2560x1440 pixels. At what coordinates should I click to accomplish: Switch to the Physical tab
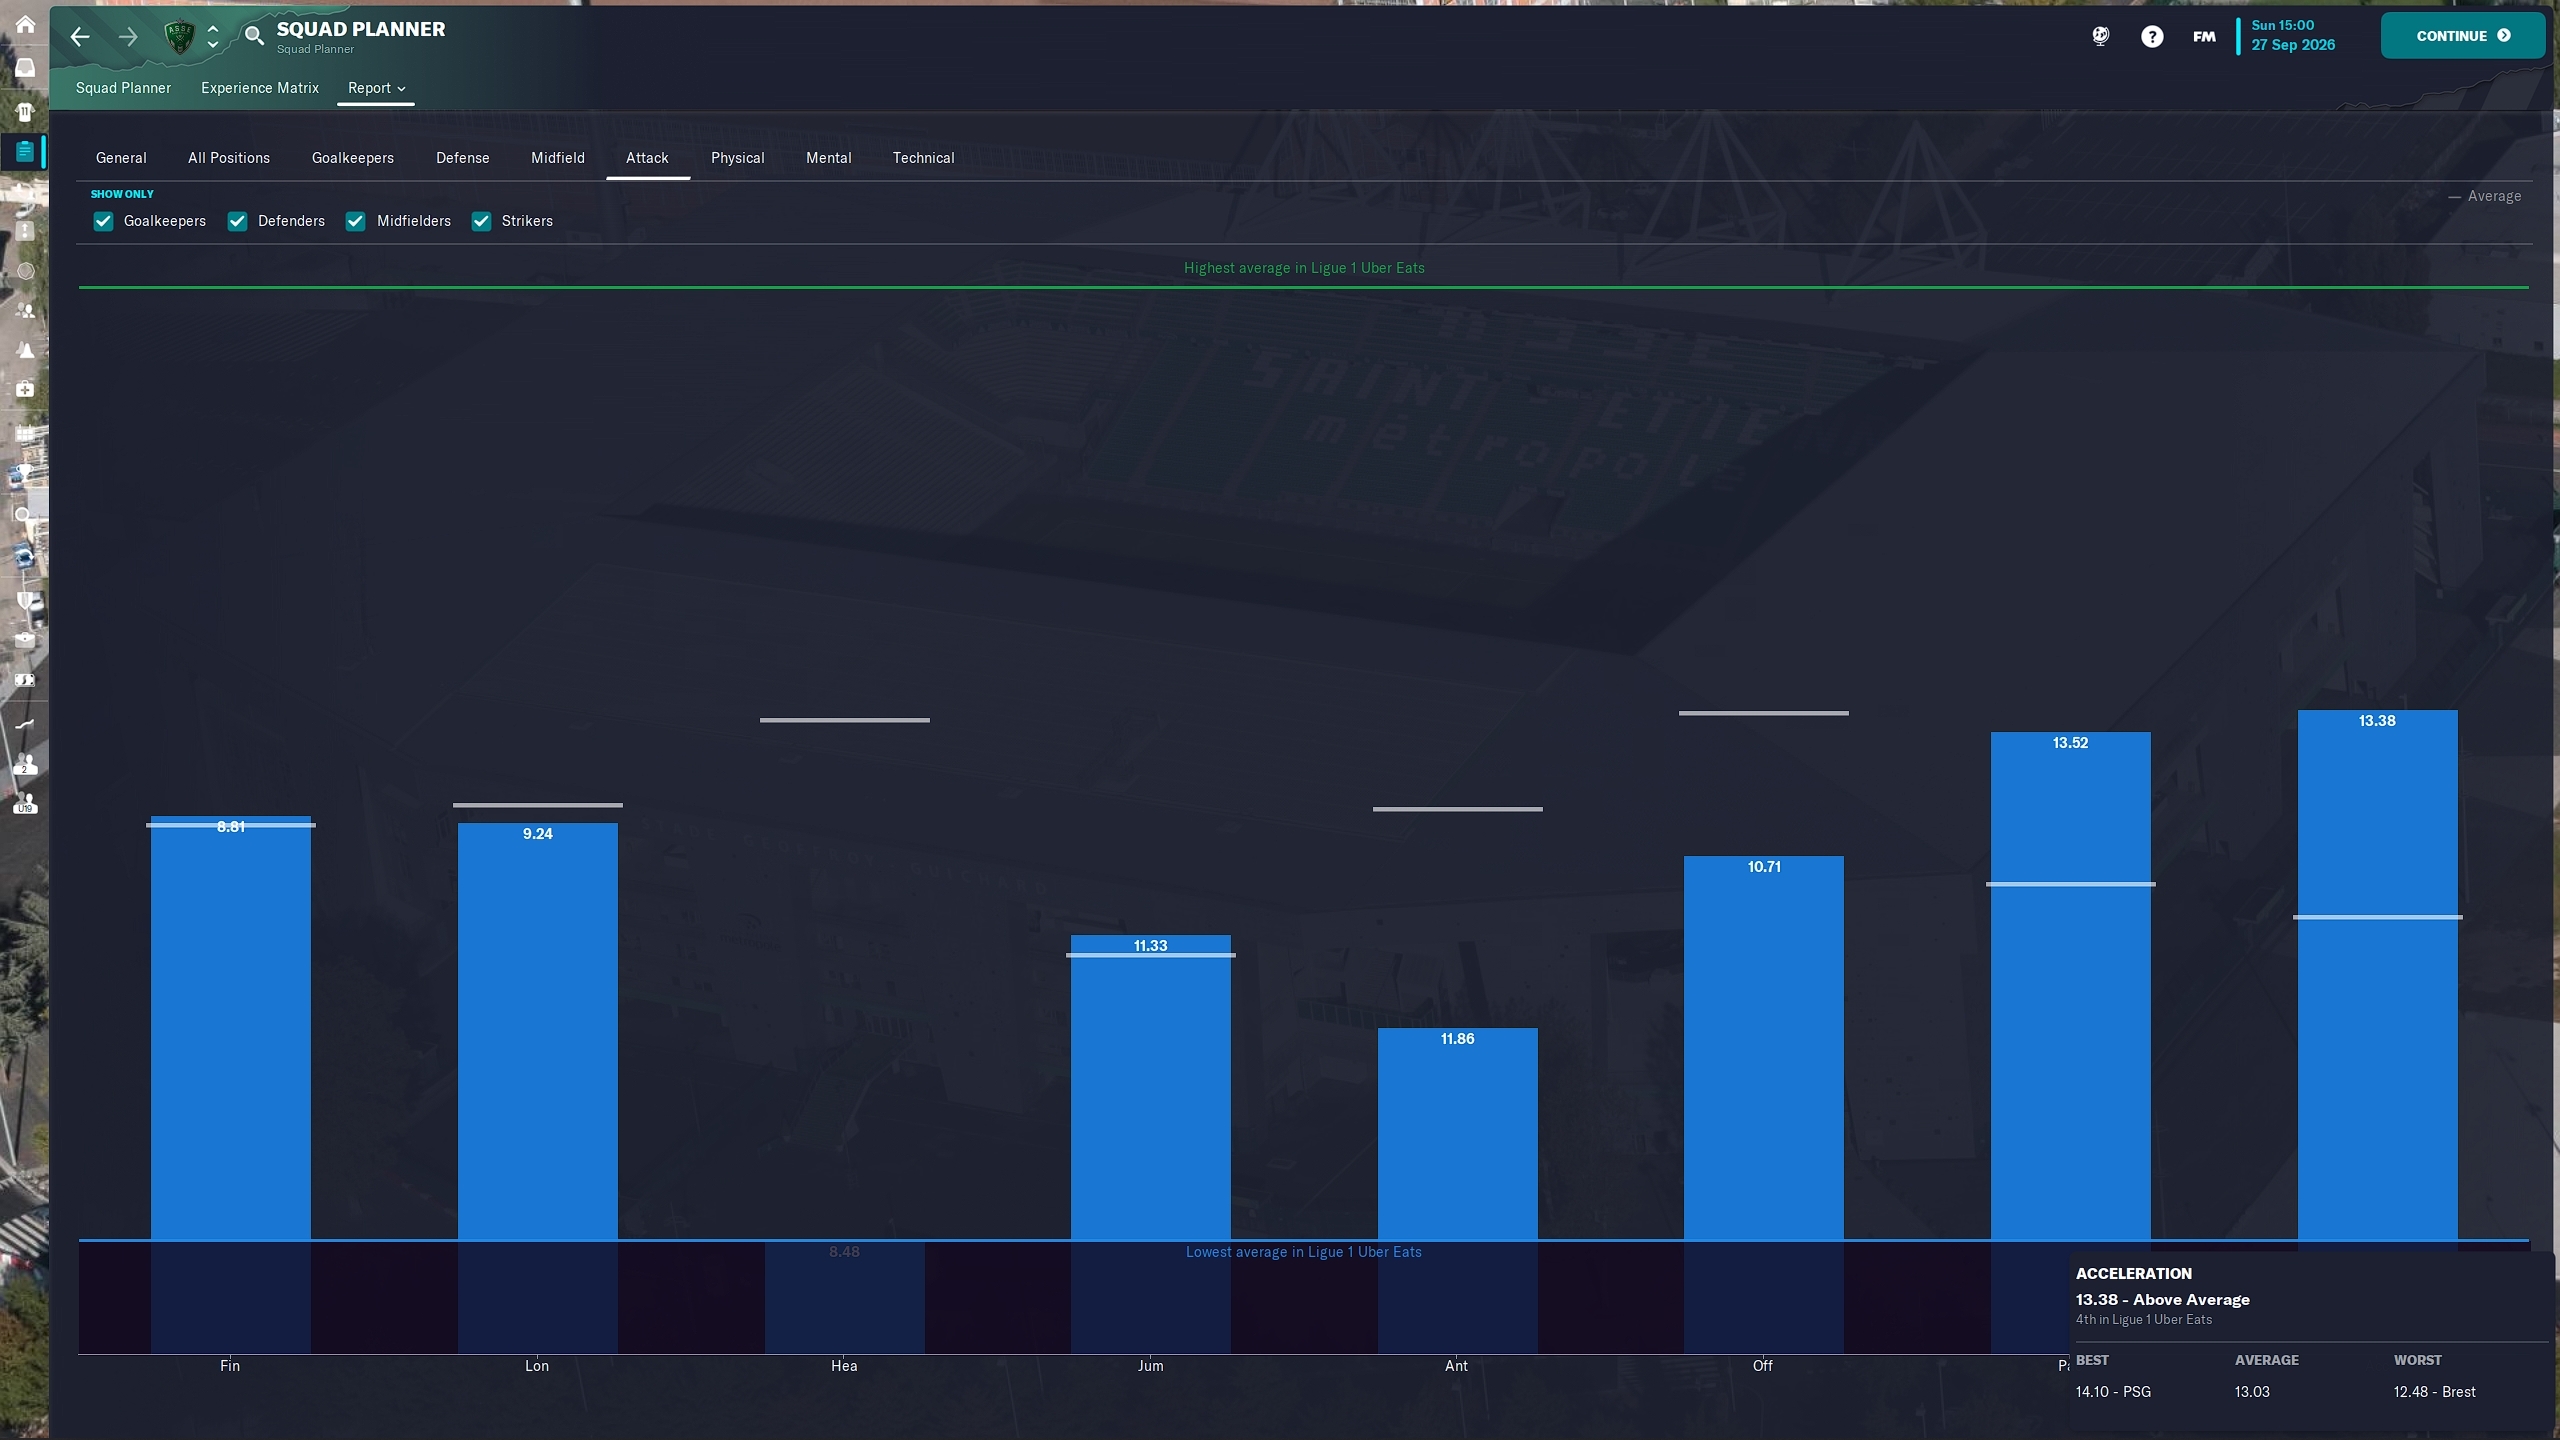pyautogui.click(x=737, y=158)
